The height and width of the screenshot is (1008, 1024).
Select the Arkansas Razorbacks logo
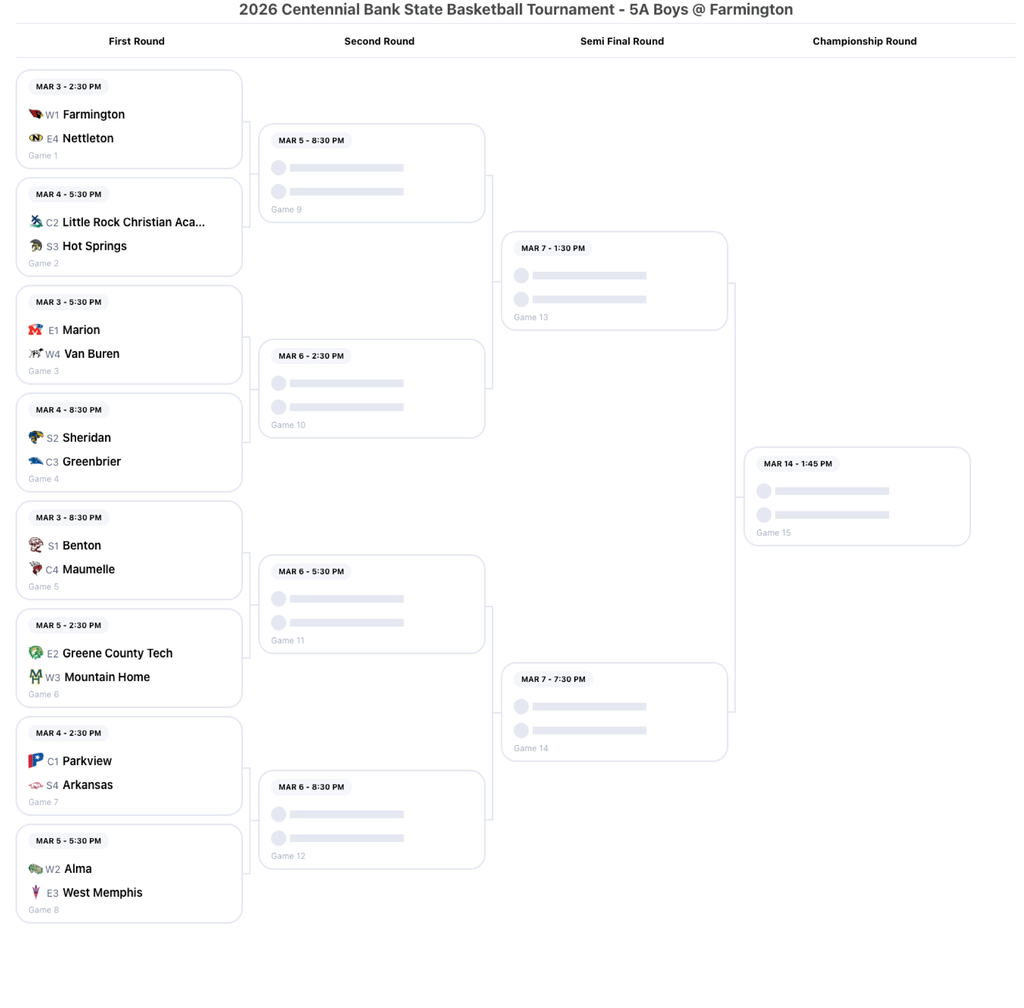38,785
